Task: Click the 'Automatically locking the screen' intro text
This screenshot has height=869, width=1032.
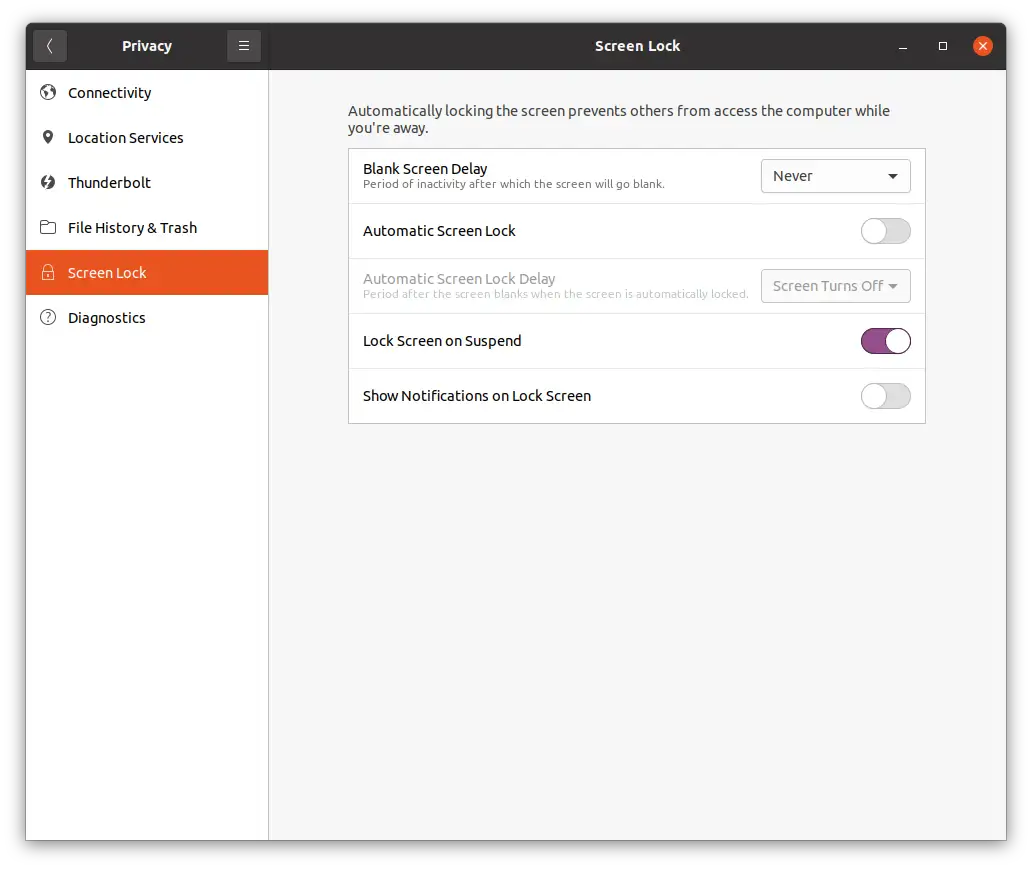Action: pyautogui.click(x=619, y=119)
